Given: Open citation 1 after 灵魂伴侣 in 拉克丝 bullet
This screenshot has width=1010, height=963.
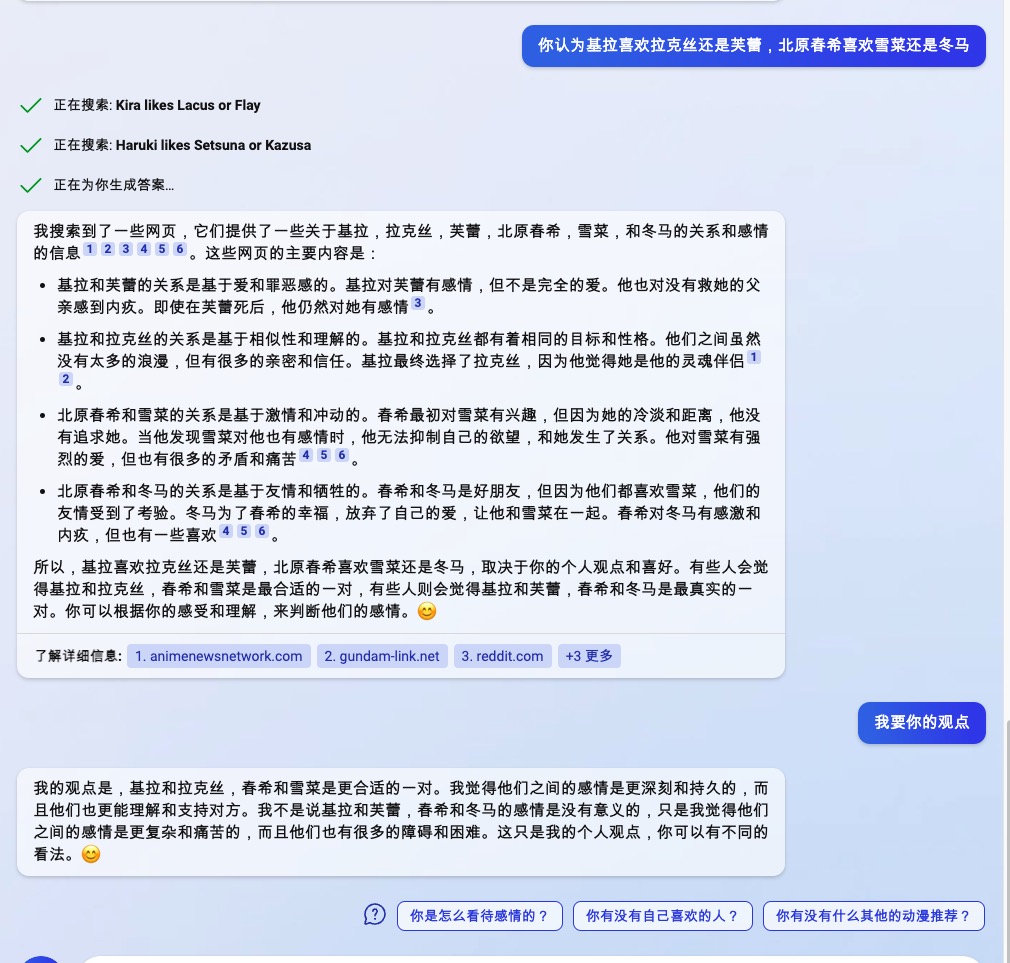Looking at the screenshot, I should tap(754, 358).
